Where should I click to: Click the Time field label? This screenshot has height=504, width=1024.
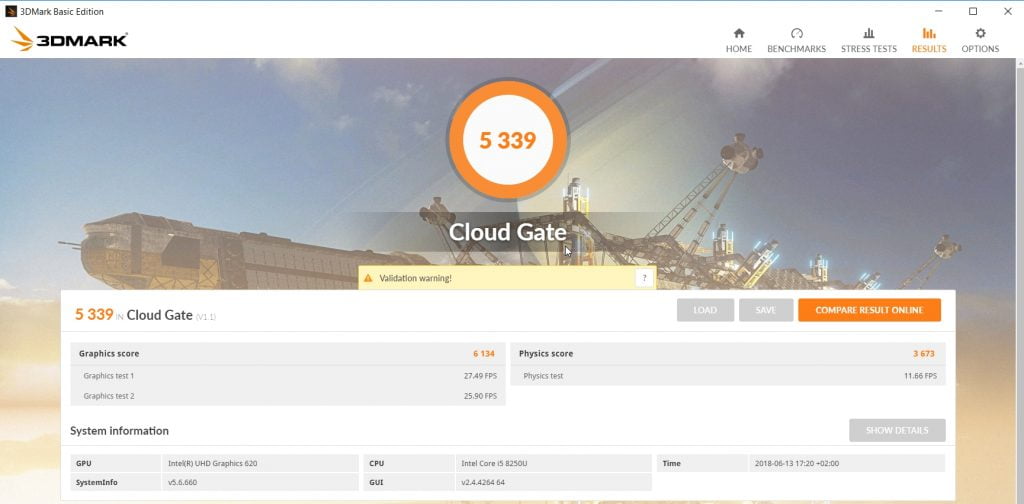coord(671,464)
